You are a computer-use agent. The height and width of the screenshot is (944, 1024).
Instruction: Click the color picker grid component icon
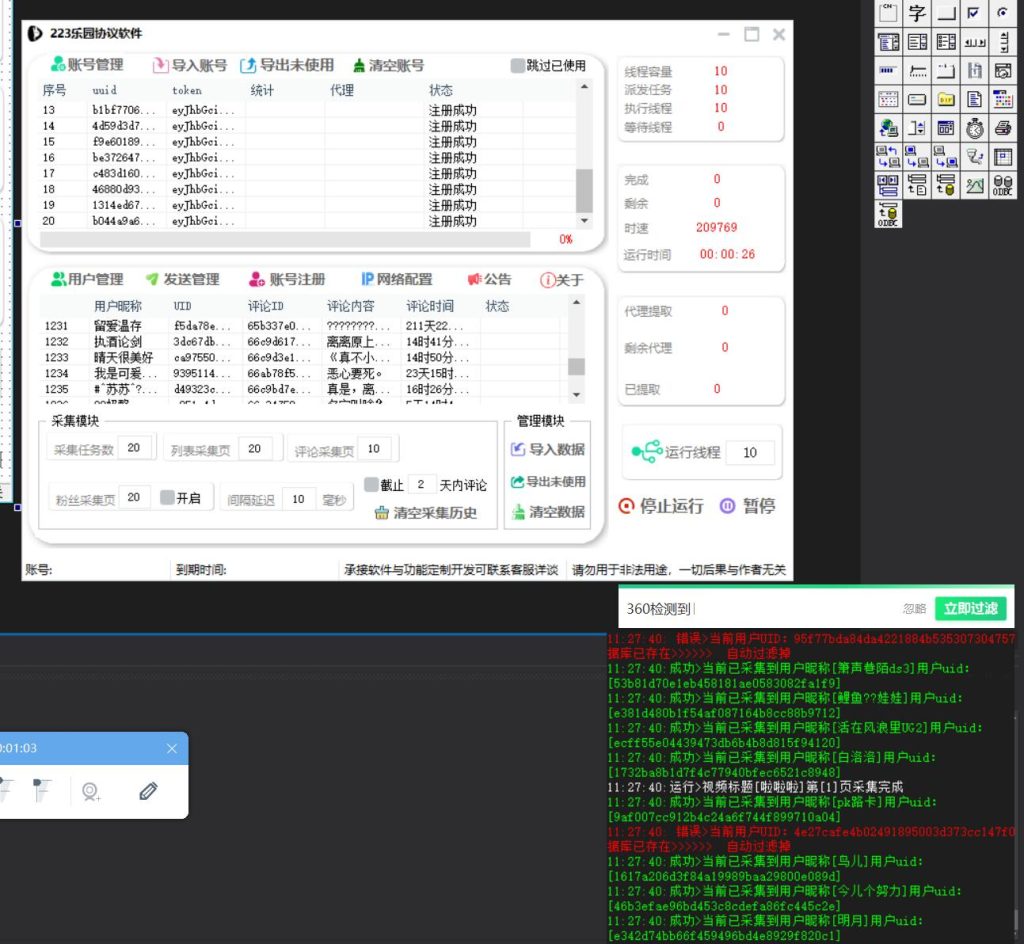(1003, 99)
